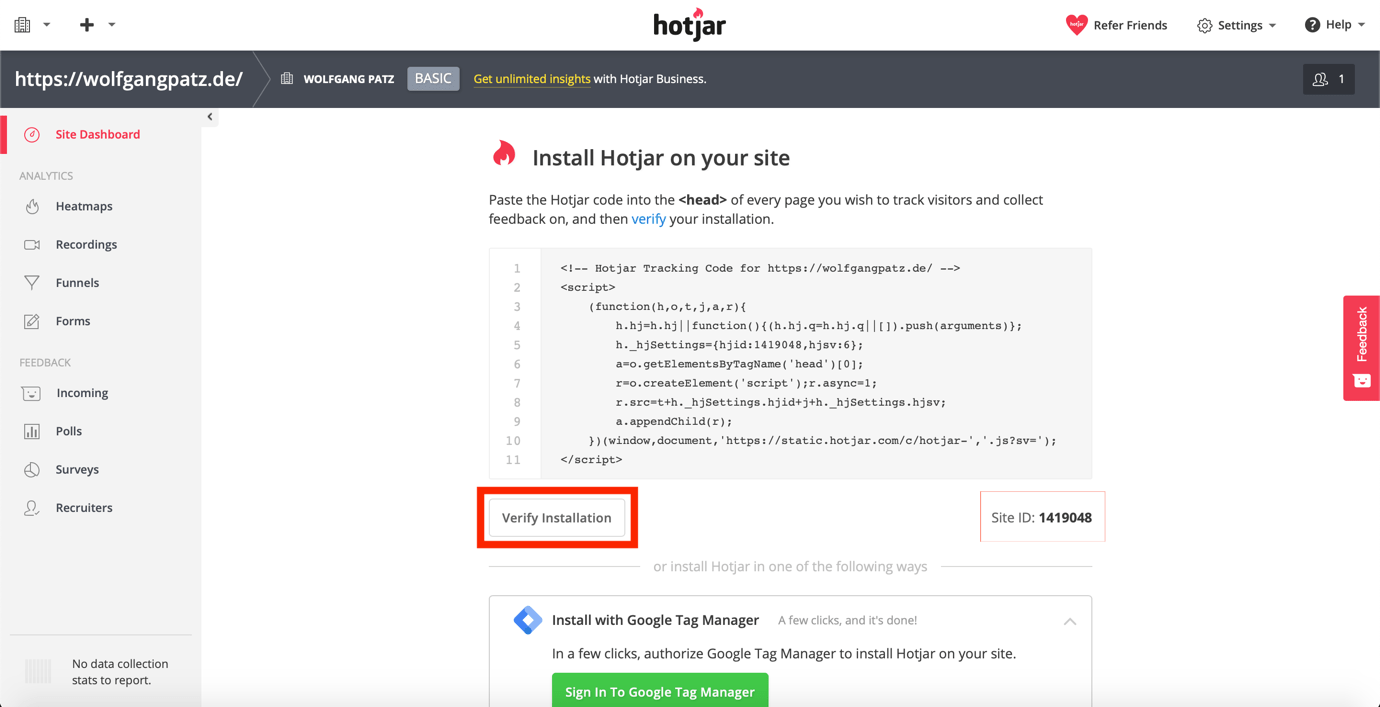Click Sign In To Google Tag Manager
The width and height of the screenshot is (1380, 707).
coord(660,691)
